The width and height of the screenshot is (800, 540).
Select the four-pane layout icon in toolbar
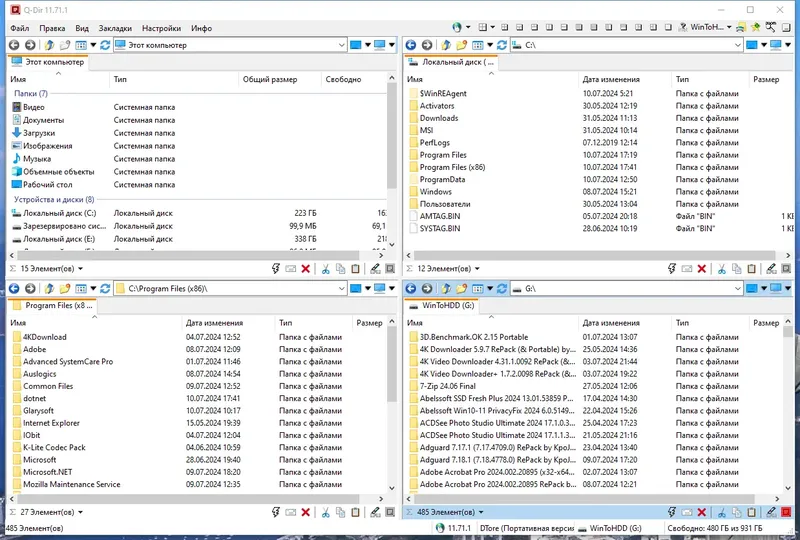(483, 27)
